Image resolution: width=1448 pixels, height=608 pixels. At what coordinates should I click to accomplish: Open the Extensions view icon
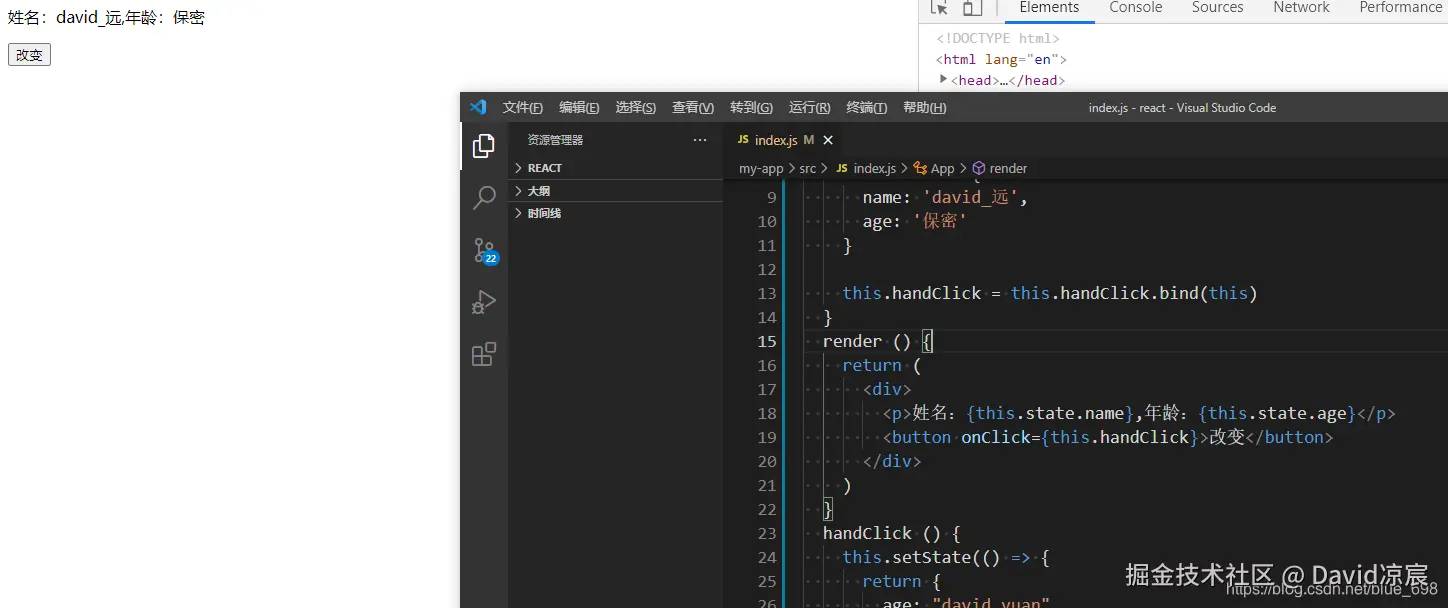484,354
